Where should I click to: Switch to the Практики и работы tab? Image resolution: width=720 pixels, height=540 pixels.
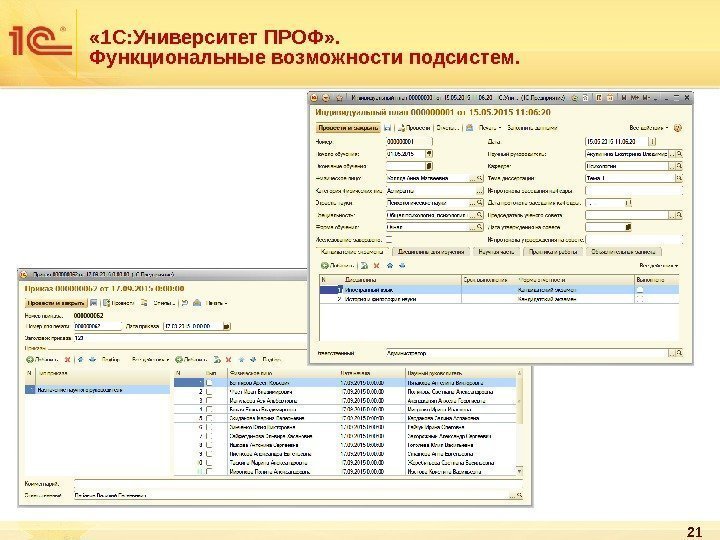[x=553, y=252]
